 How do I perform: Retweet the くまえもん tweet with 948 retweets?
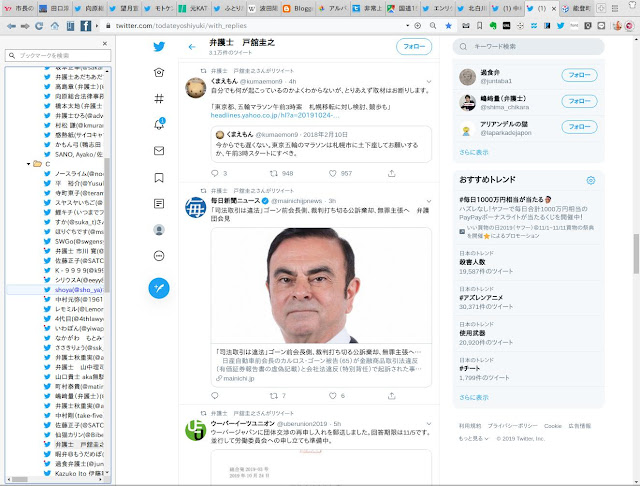pos(274,173)
